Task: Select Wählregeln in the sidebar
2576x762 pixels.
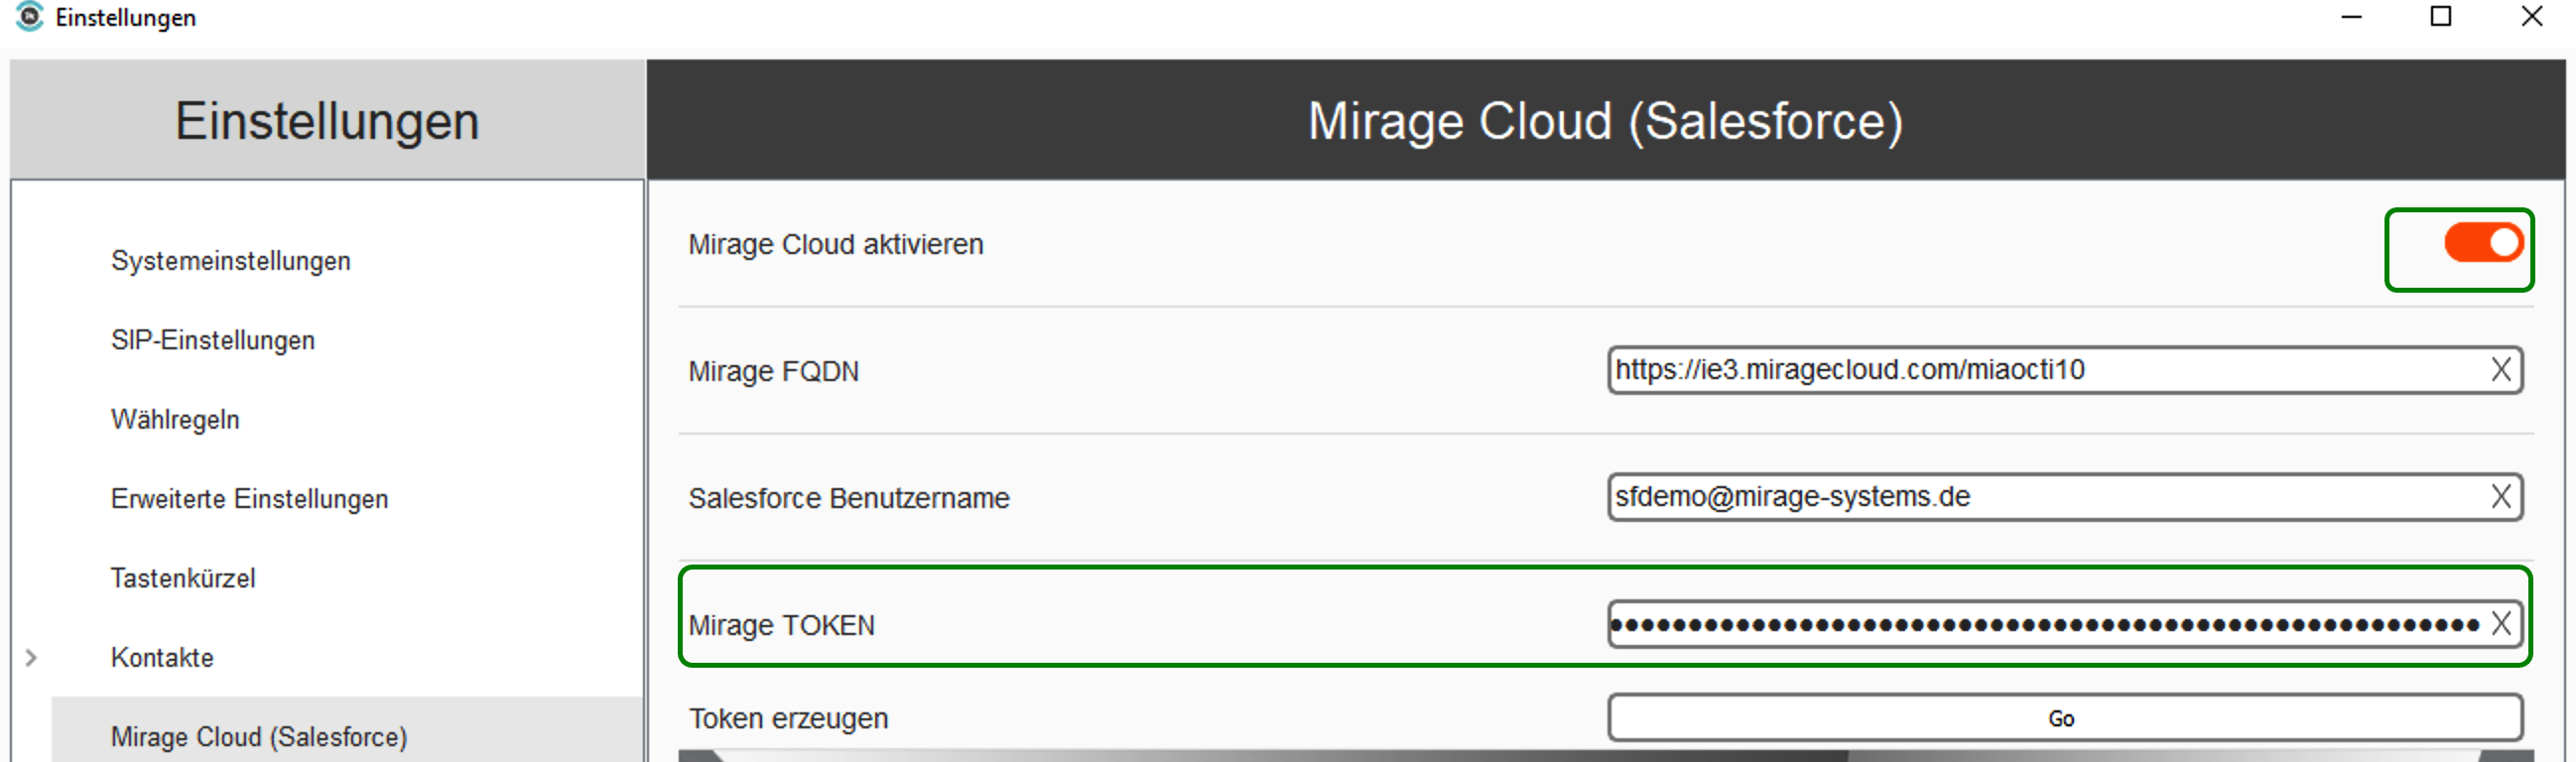Action: (175, 419)
